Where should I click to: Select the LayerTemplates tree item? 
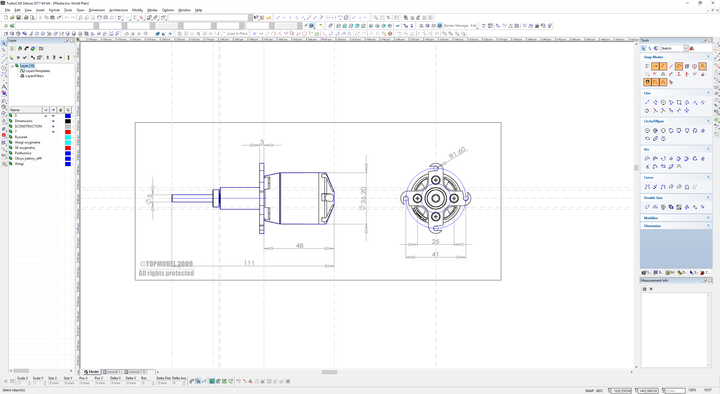(38, 71)
